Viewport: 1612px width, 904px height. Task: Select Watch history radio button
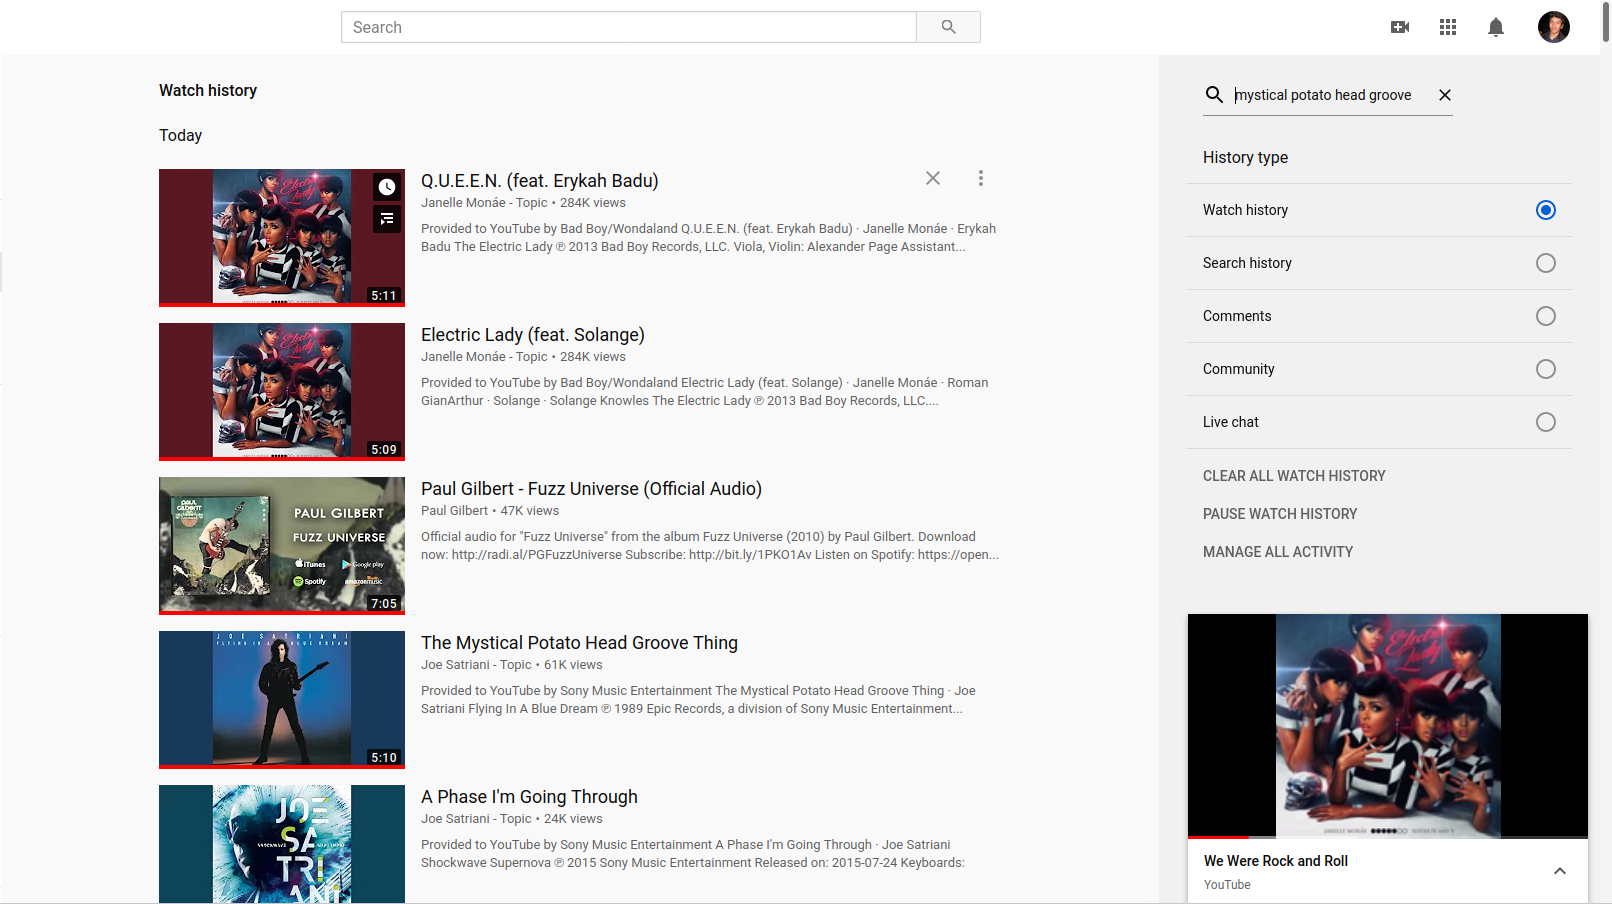point(1546,210)
